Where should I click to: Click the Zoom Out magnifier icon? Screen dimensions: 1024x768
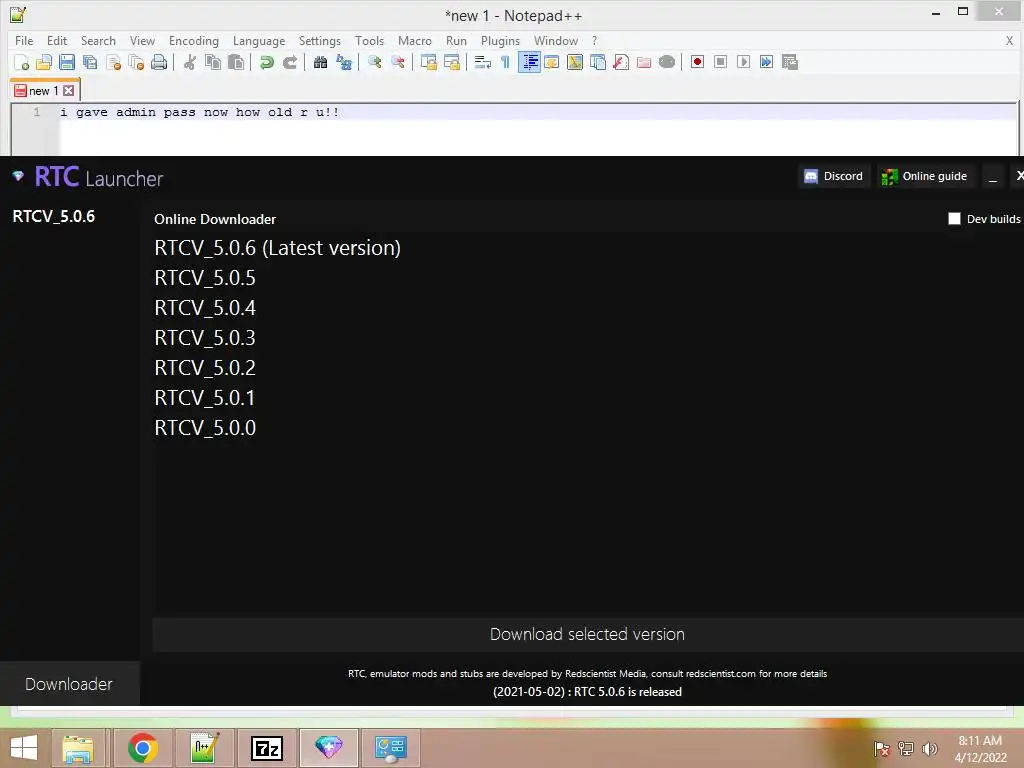pos(397,62)
